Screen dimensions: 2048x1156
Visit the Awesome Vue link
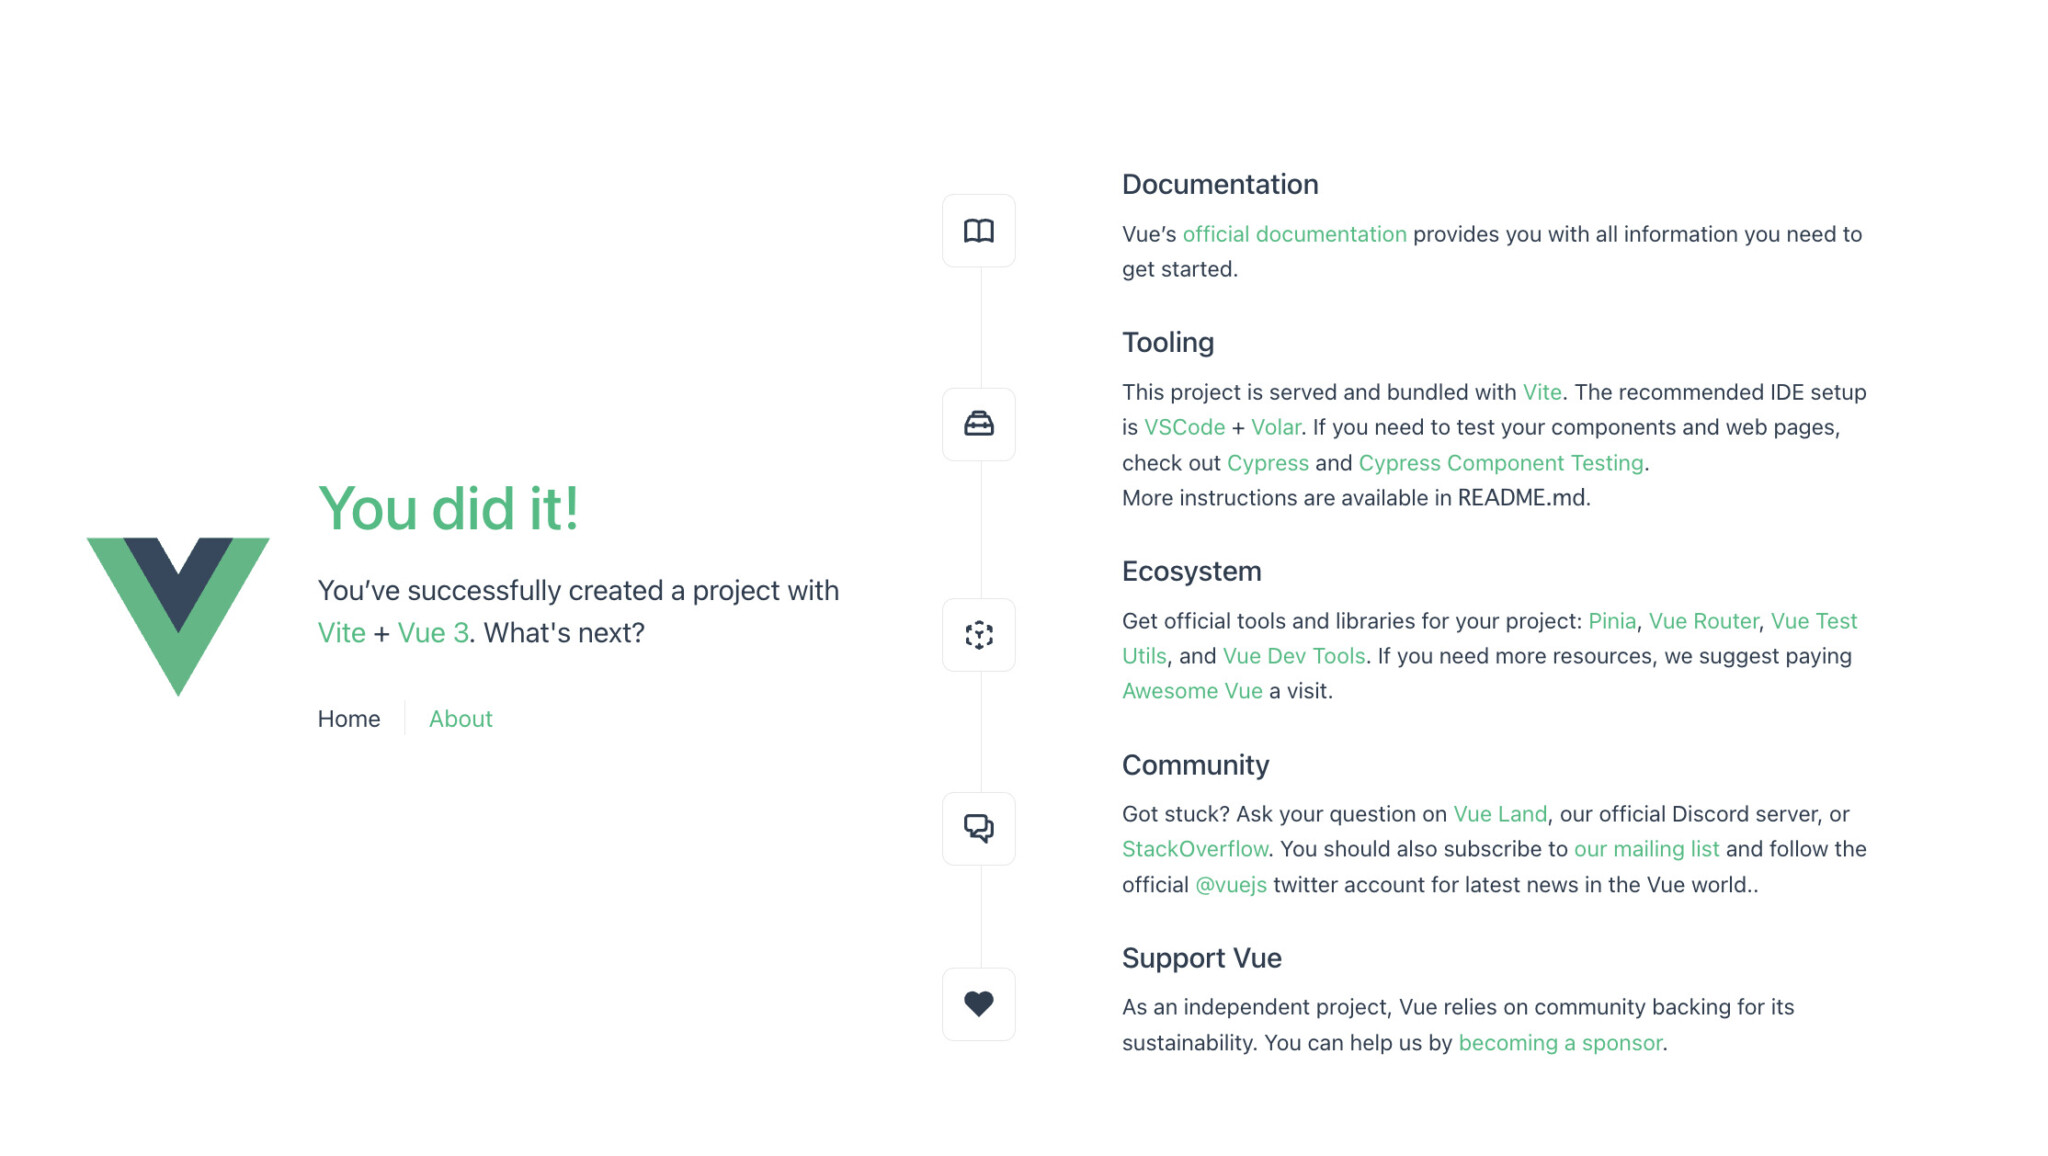tap(1192, 691)
